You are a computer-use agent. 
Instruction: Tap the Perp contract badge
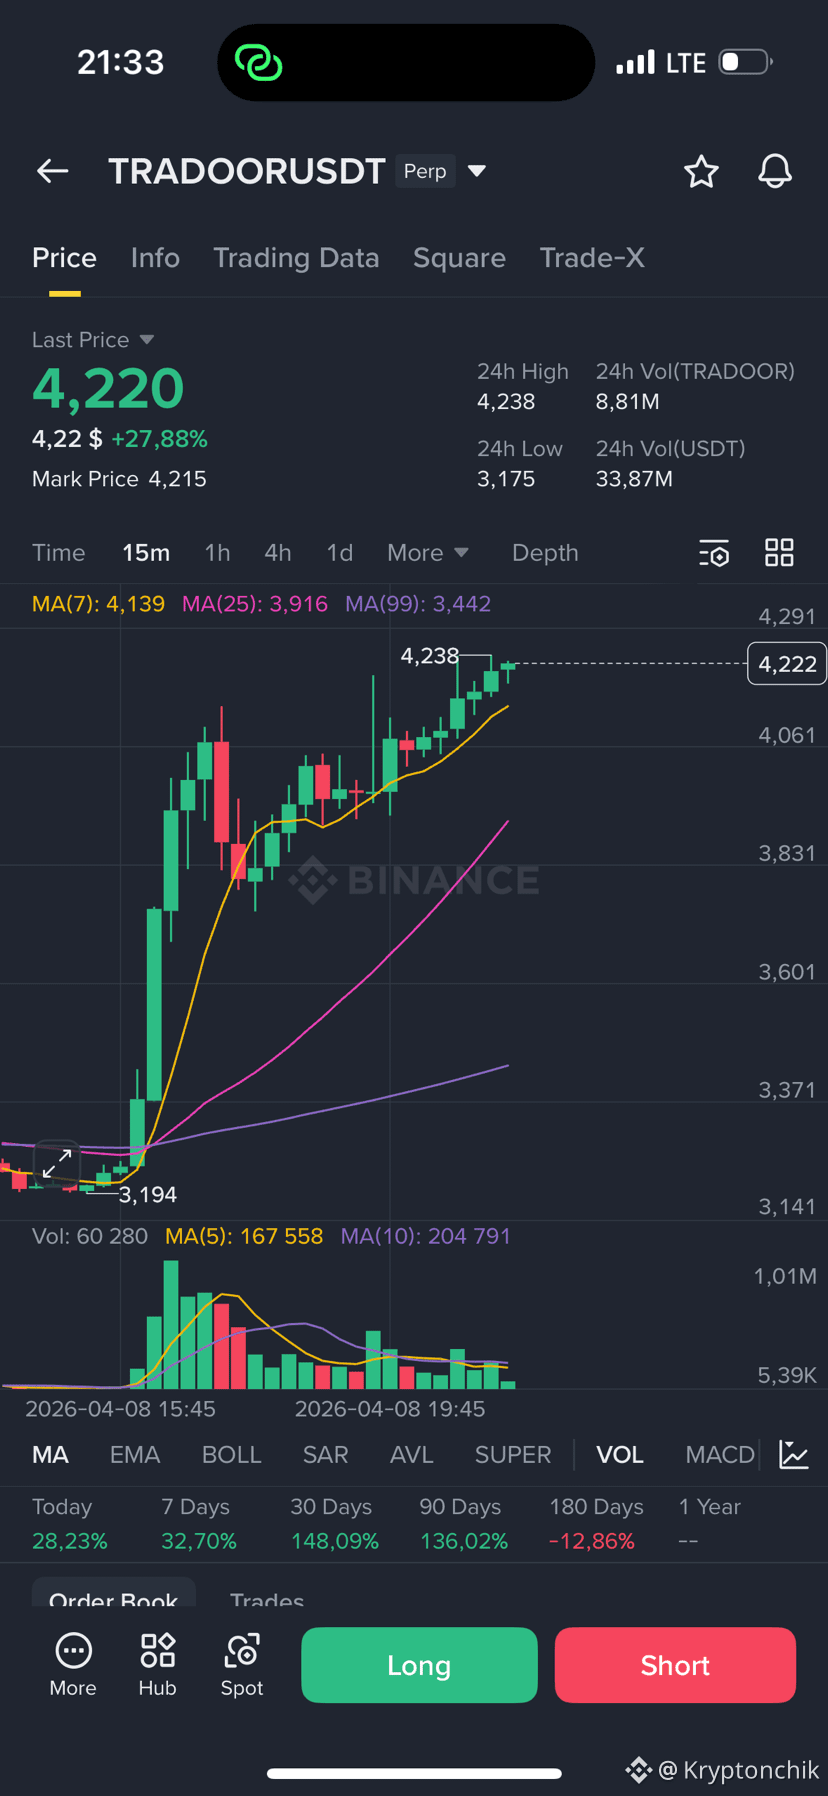coord(425,171)
